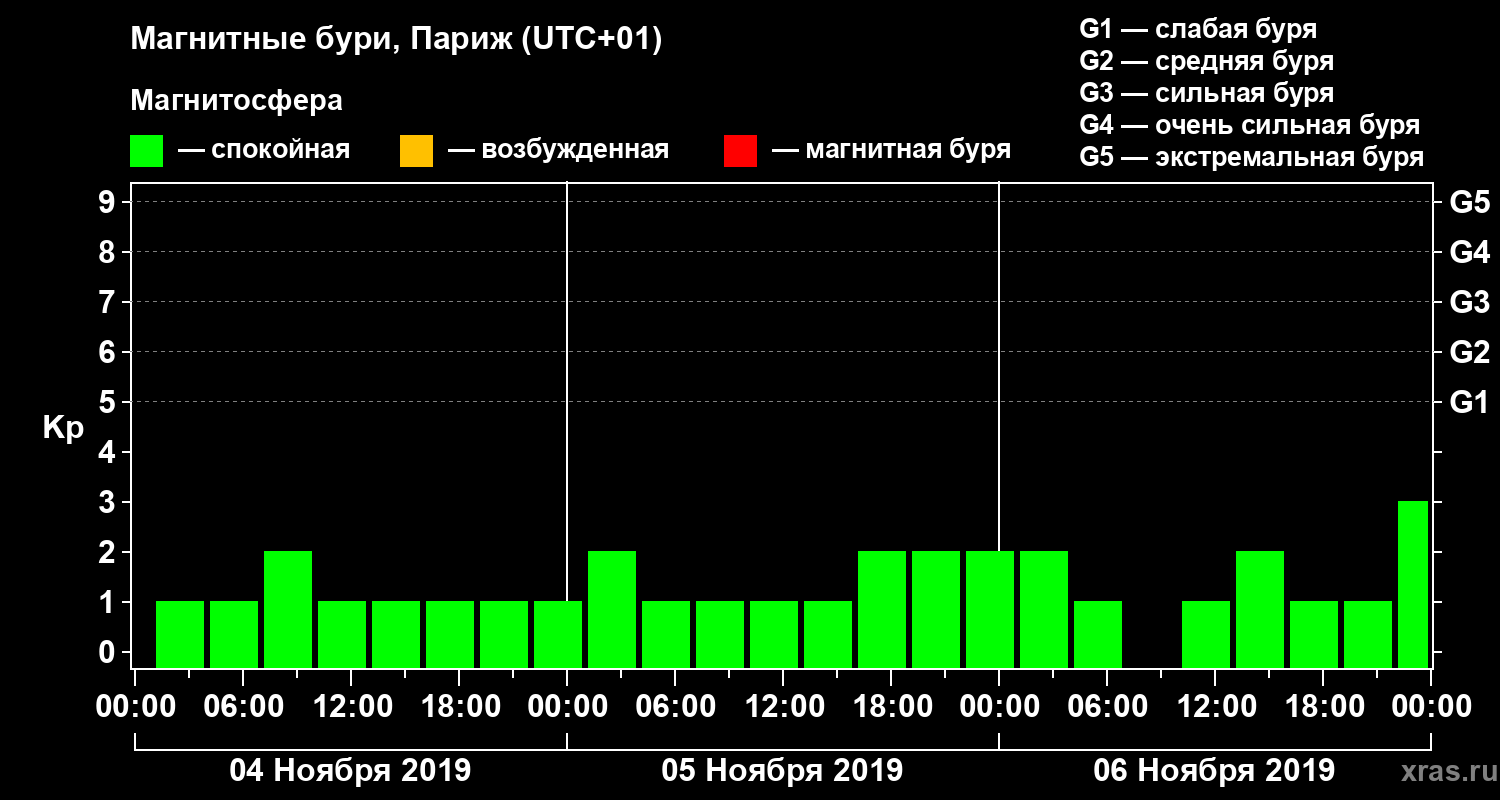
Task: Click the Kp 2 bar just after midnight 5 November
Action: pyautogui.click(x=612, y=609)
